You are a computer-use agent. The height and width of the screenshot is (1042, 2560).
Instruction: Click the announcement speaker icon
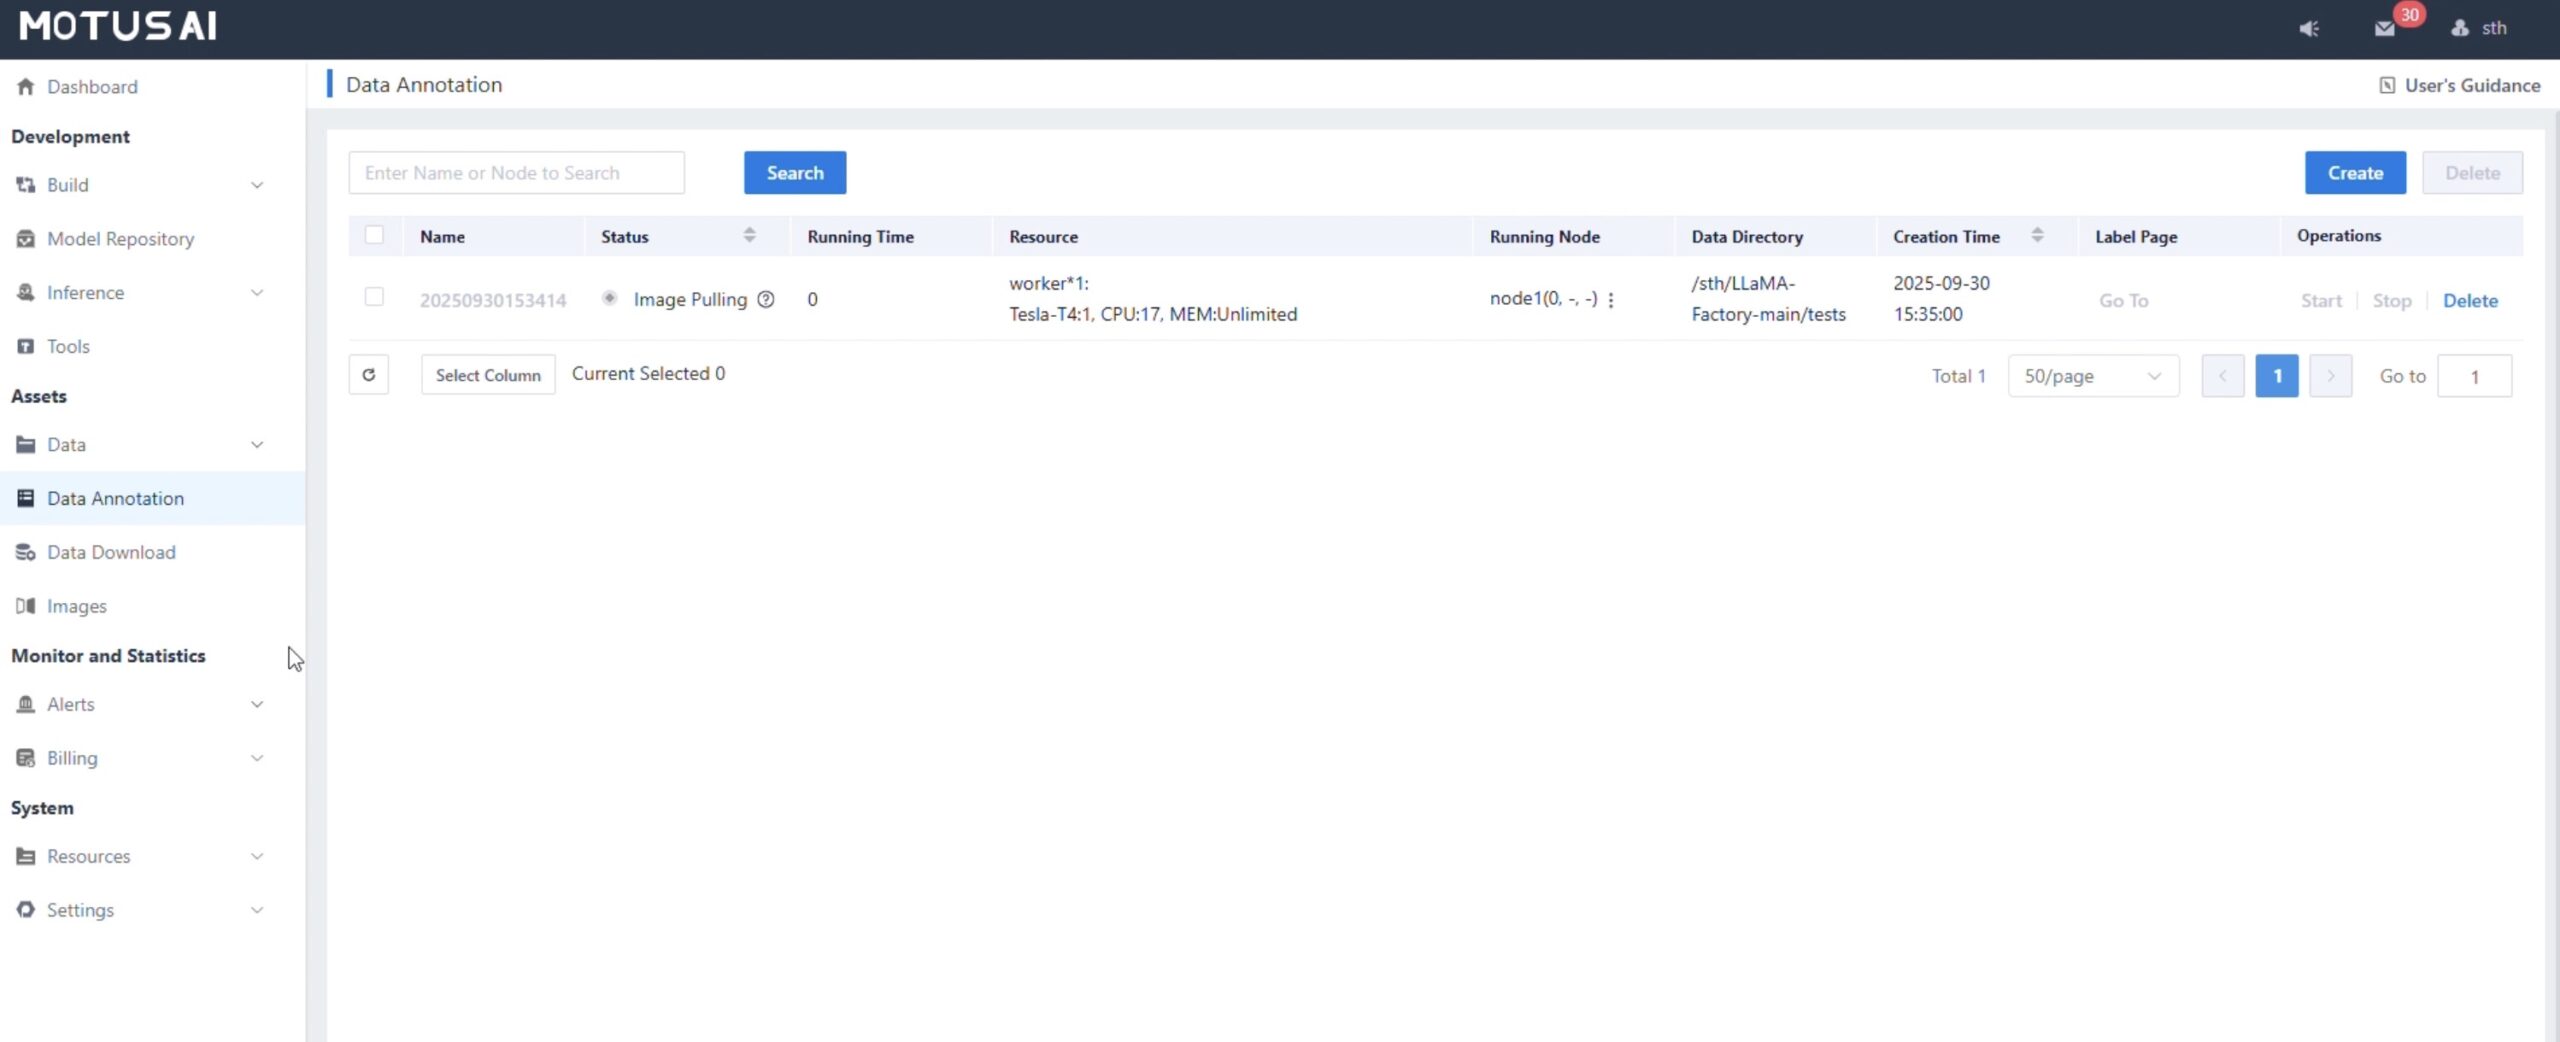(x=2308, y=28)
